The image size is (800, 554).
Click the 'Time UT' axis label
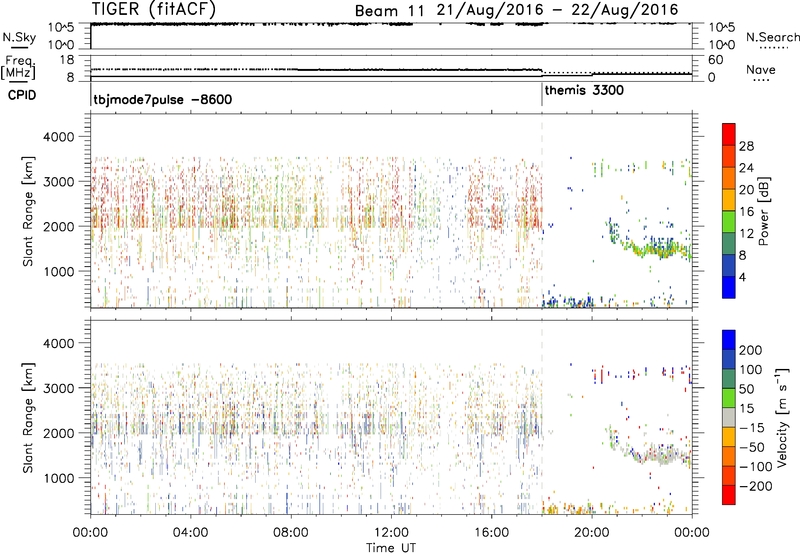(x=391, y=548)
